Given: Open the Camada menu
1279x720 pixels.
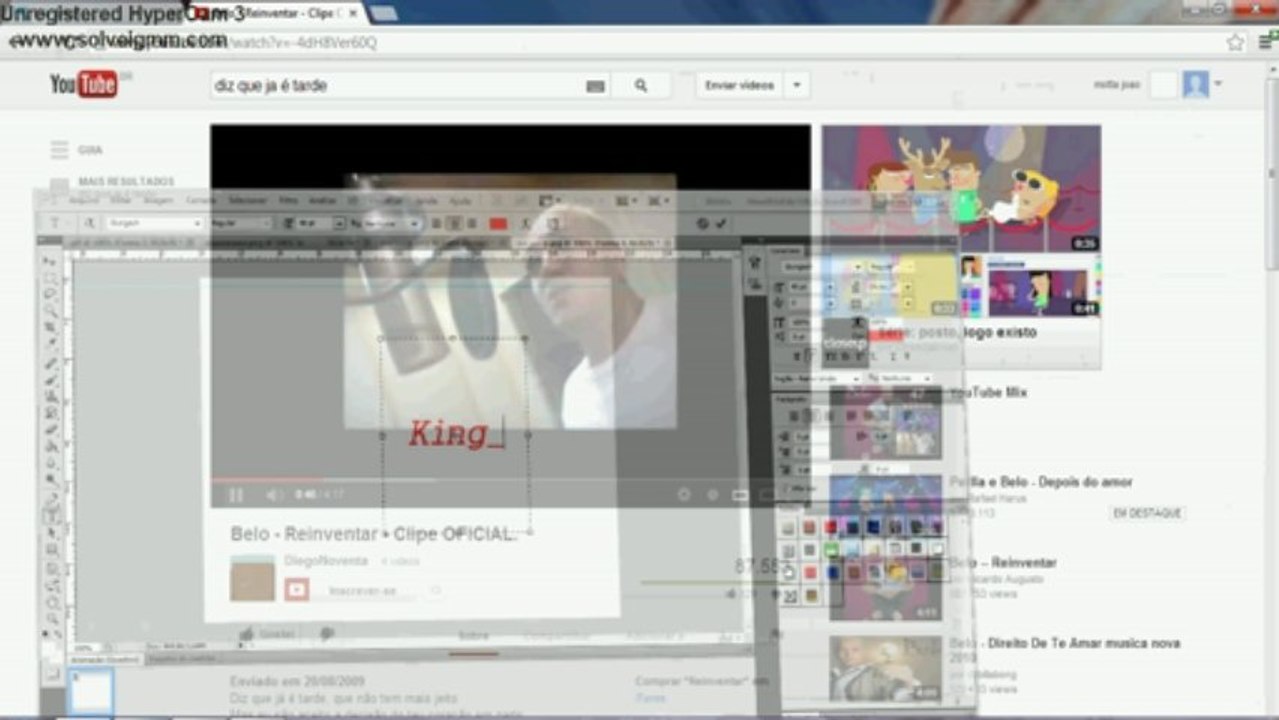Looking at the screenshot, I should coord(200,200).
